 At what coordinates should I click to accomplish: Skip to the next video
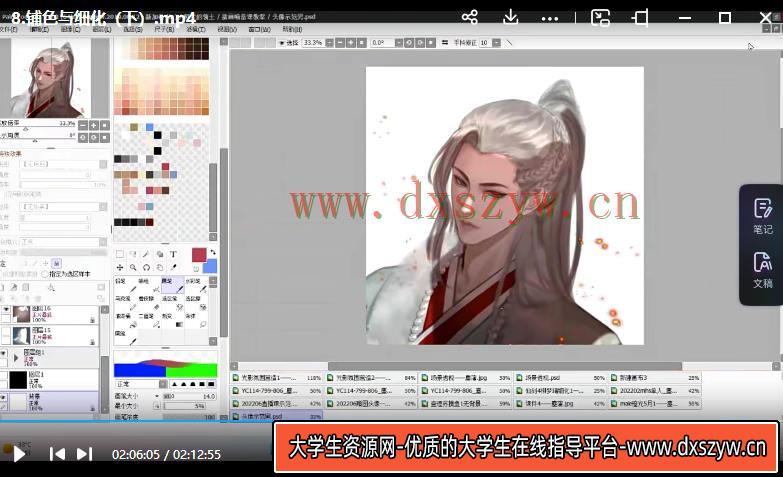[84, 454]
